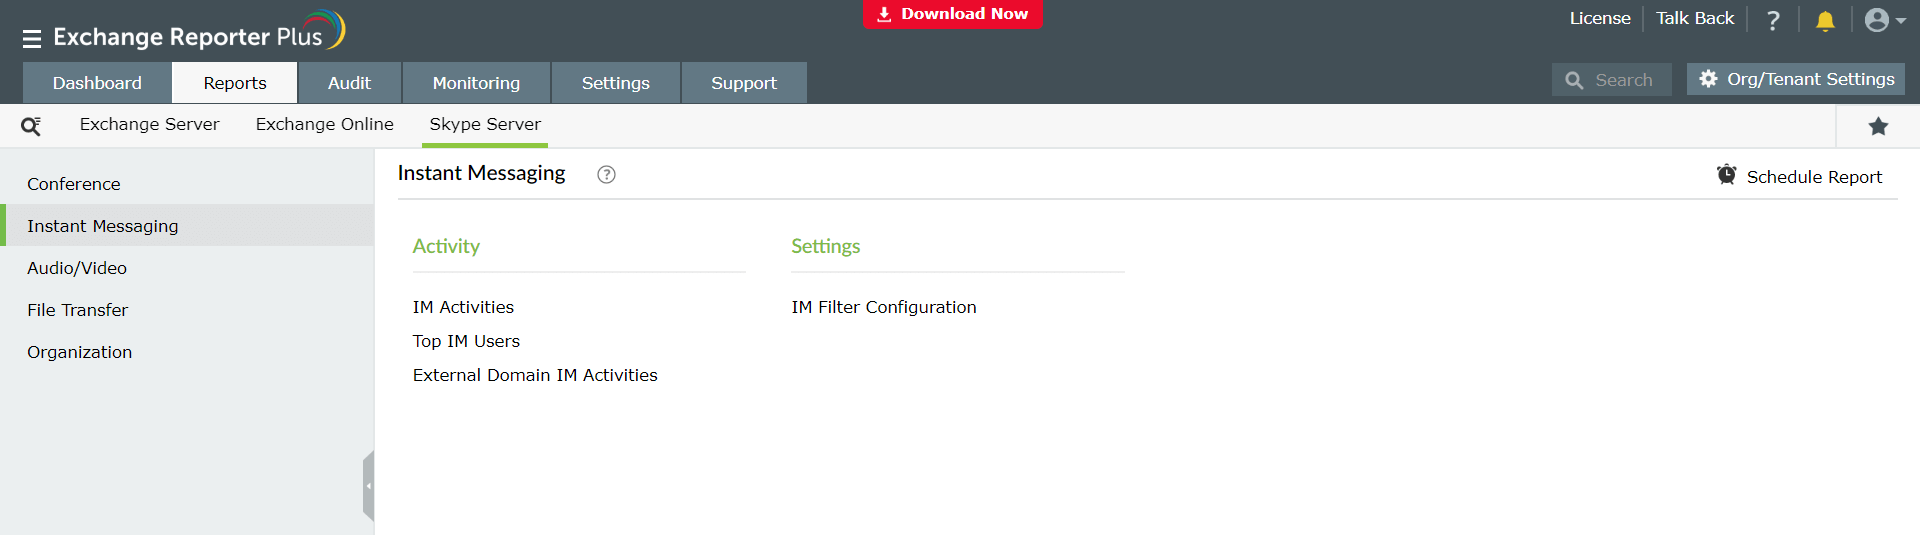
Task: Select Instant Messaging in sidebar
Action: coord(187,226)
